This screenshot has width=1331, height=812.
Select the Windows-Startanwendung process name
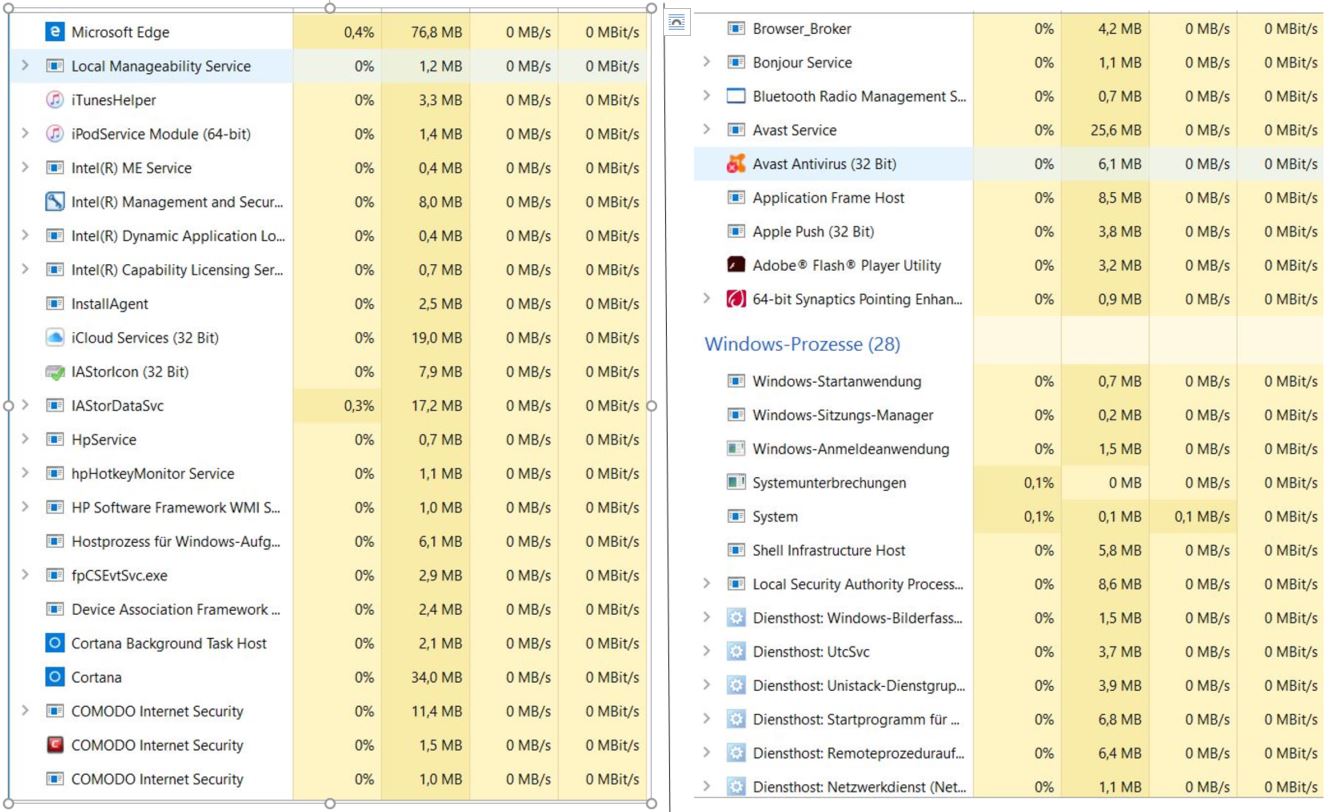[837, 381]
